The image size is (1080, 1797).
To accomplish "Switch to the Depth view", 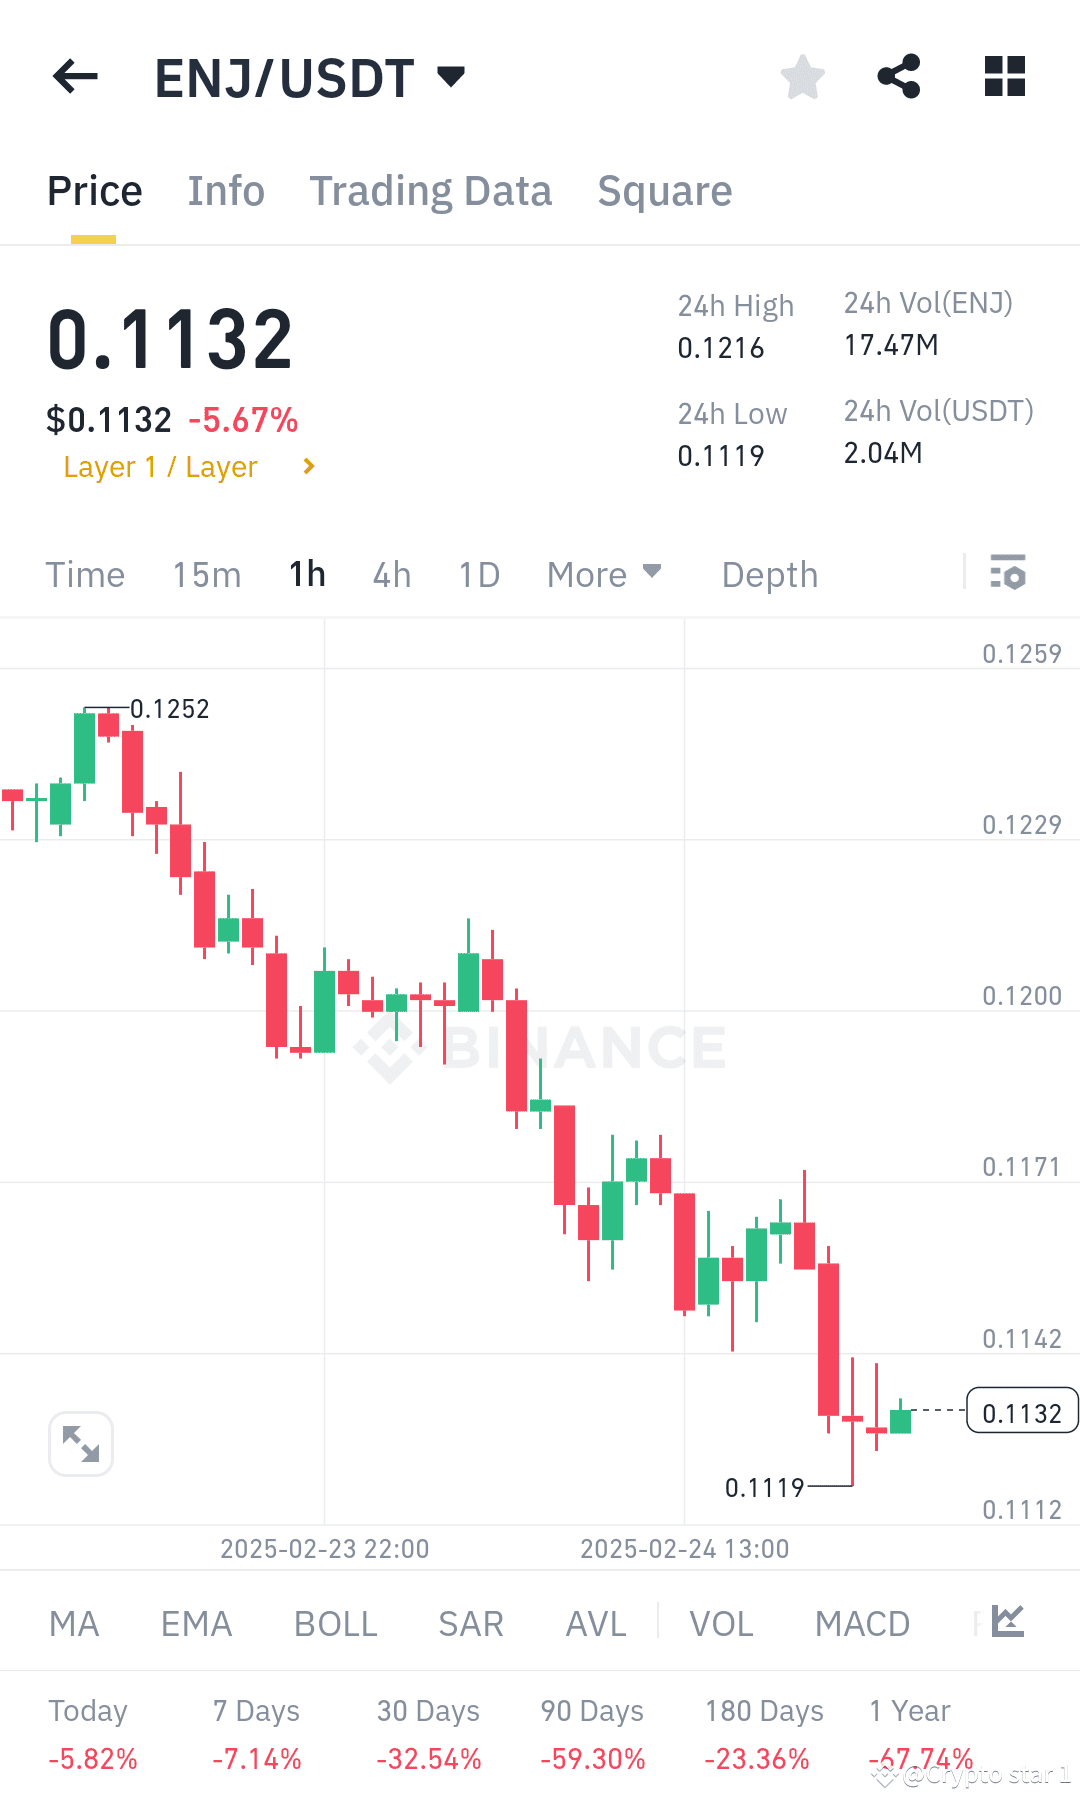I will pos(769,574).
